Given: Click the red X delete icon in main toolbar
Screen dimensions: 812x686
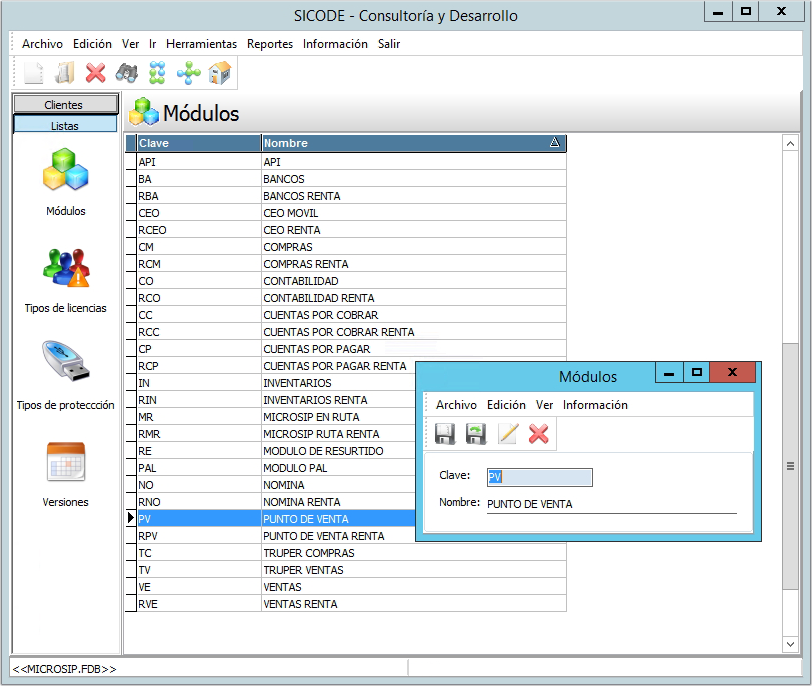Looking at the screenshot, I should tap(96, 73).
